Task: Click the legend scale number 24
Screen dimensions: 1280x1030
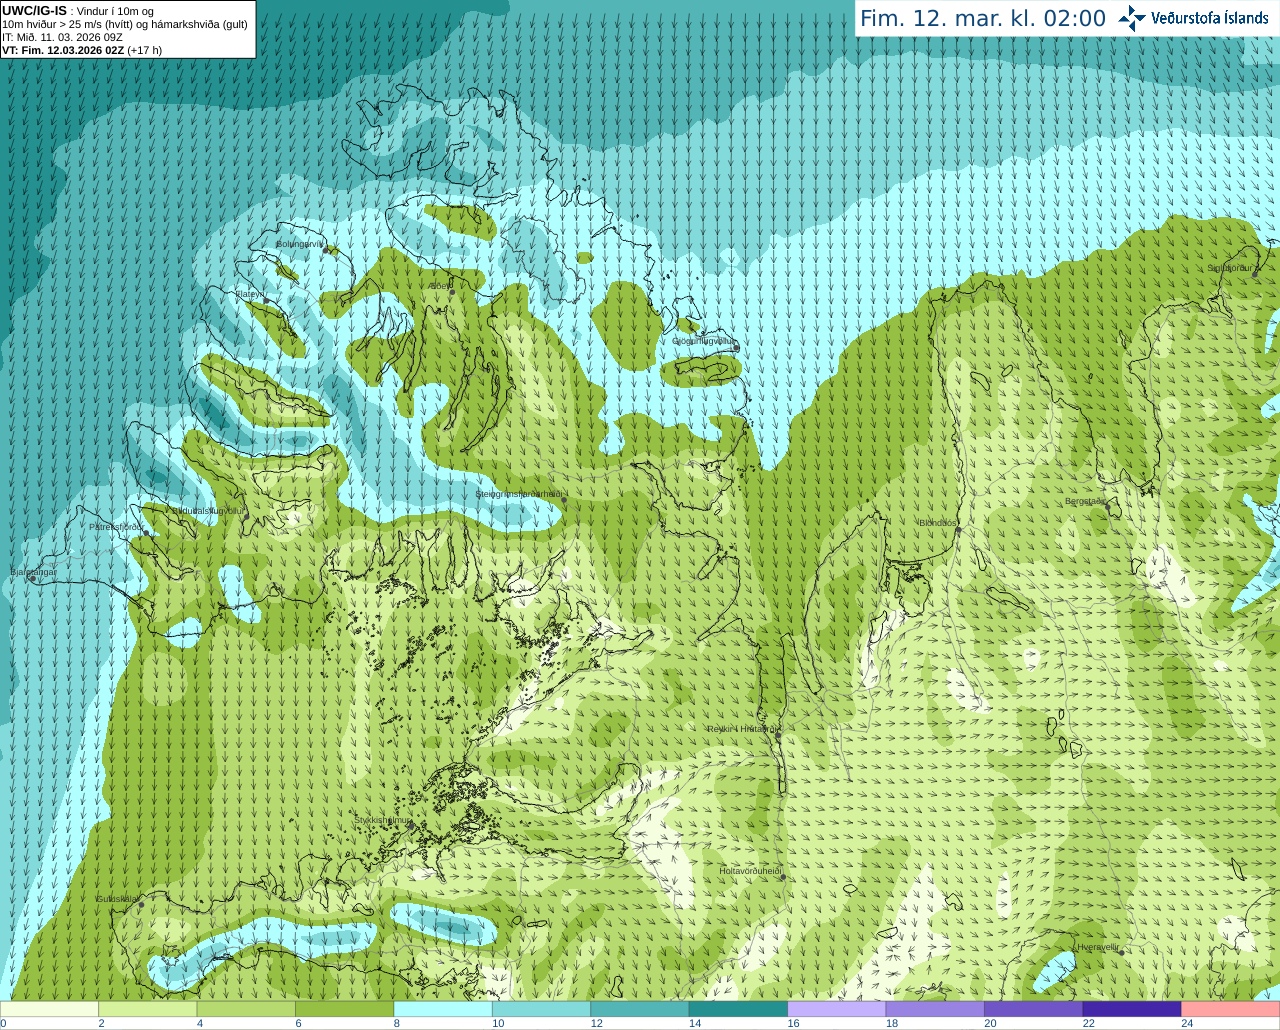Action: (1187, 1023)
